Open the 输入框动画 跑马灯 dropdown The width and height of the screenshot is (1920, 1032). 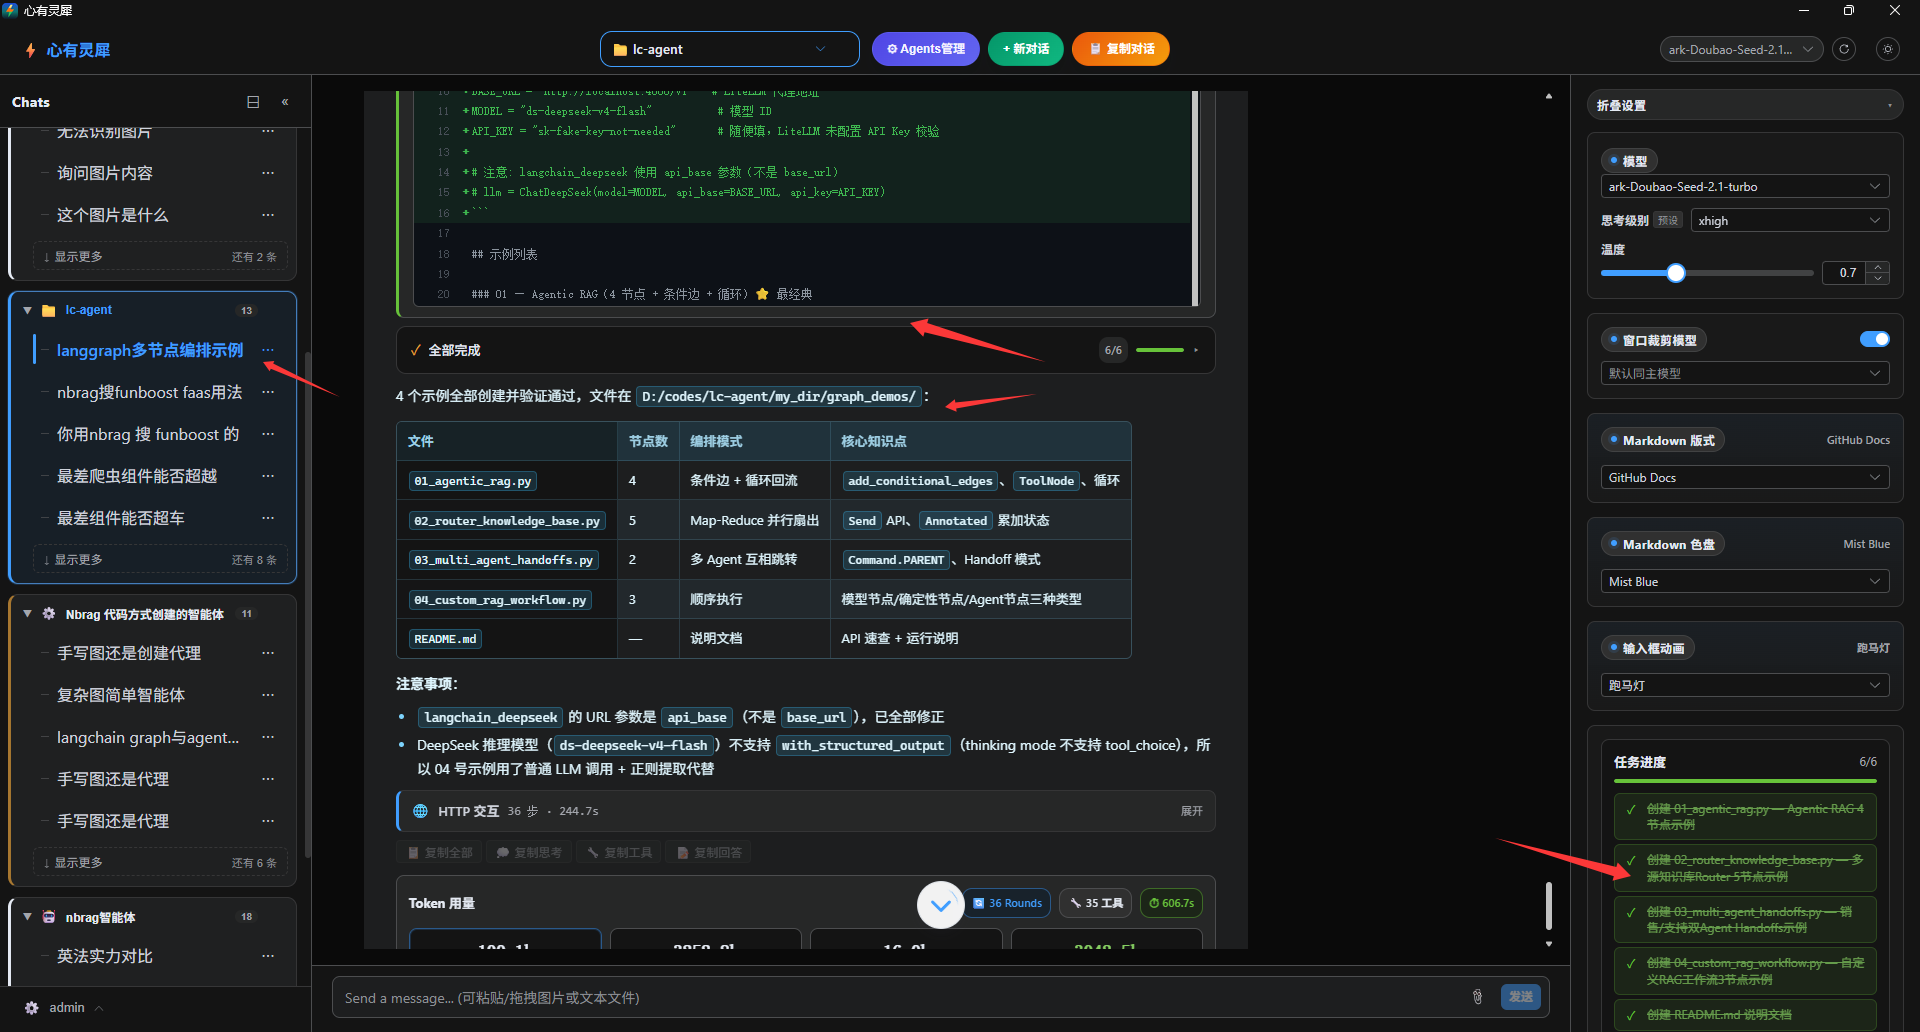click(x=1744, y=686)
